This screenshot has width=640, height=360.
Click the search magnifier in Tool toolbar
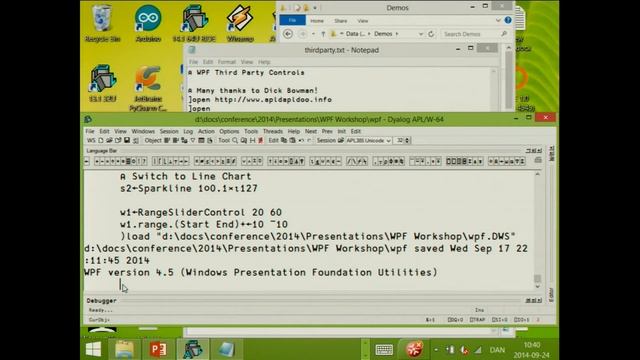point(235,140)
